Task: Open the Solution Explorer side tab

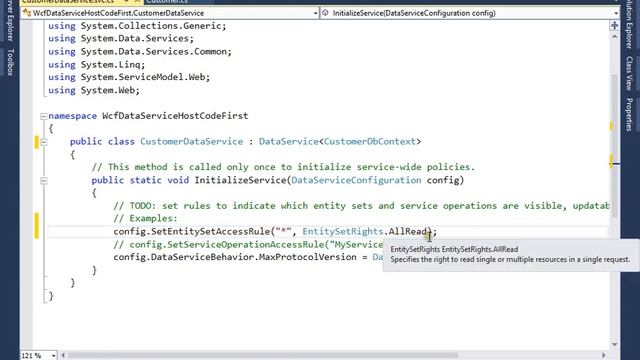Action: pos(629,24)
